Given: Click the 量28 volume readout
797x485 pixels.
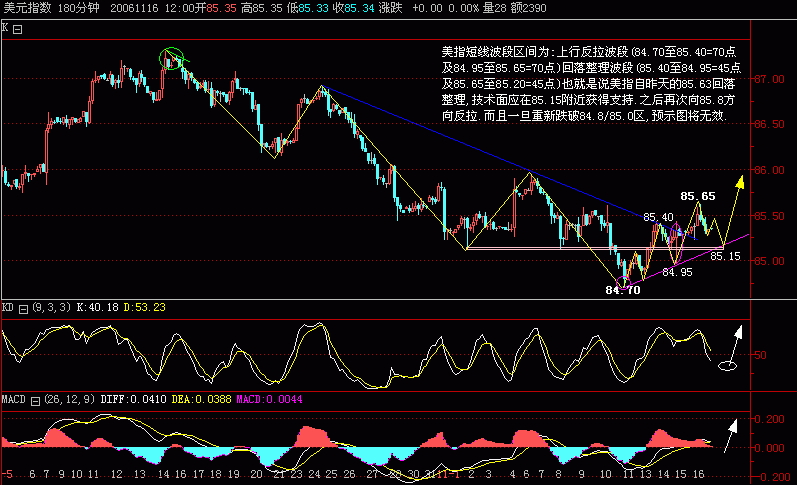Looking at the screenshot, I should 494,8.
